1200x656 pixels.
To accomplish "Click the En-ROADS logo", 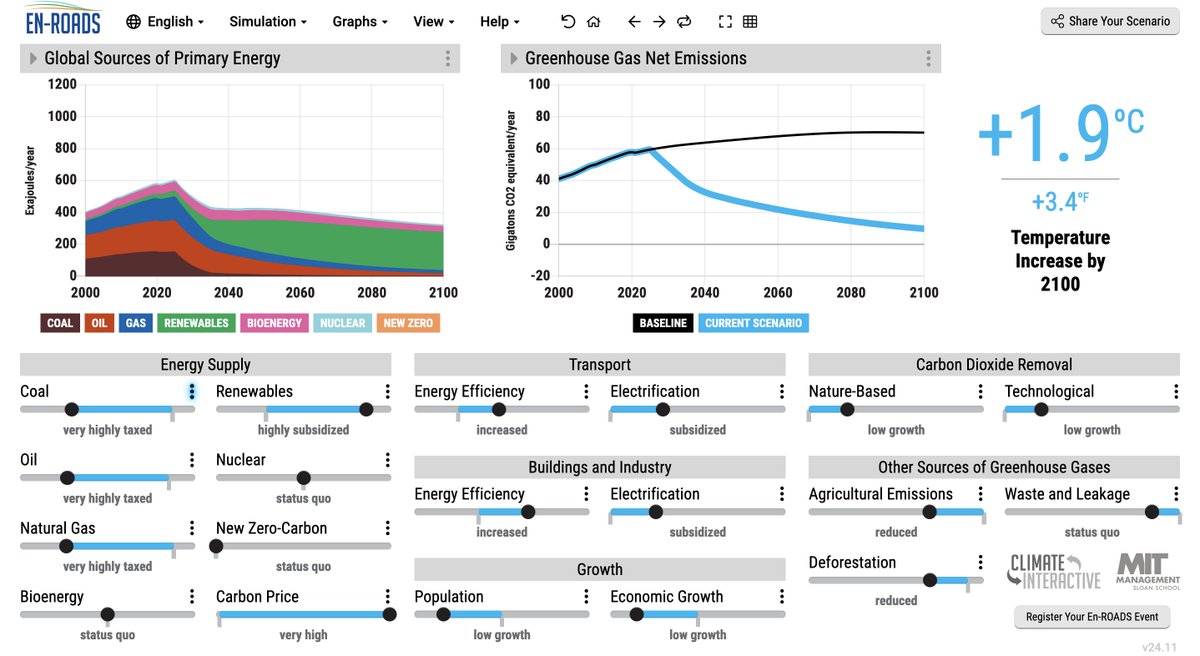I will tap(62, 20).
